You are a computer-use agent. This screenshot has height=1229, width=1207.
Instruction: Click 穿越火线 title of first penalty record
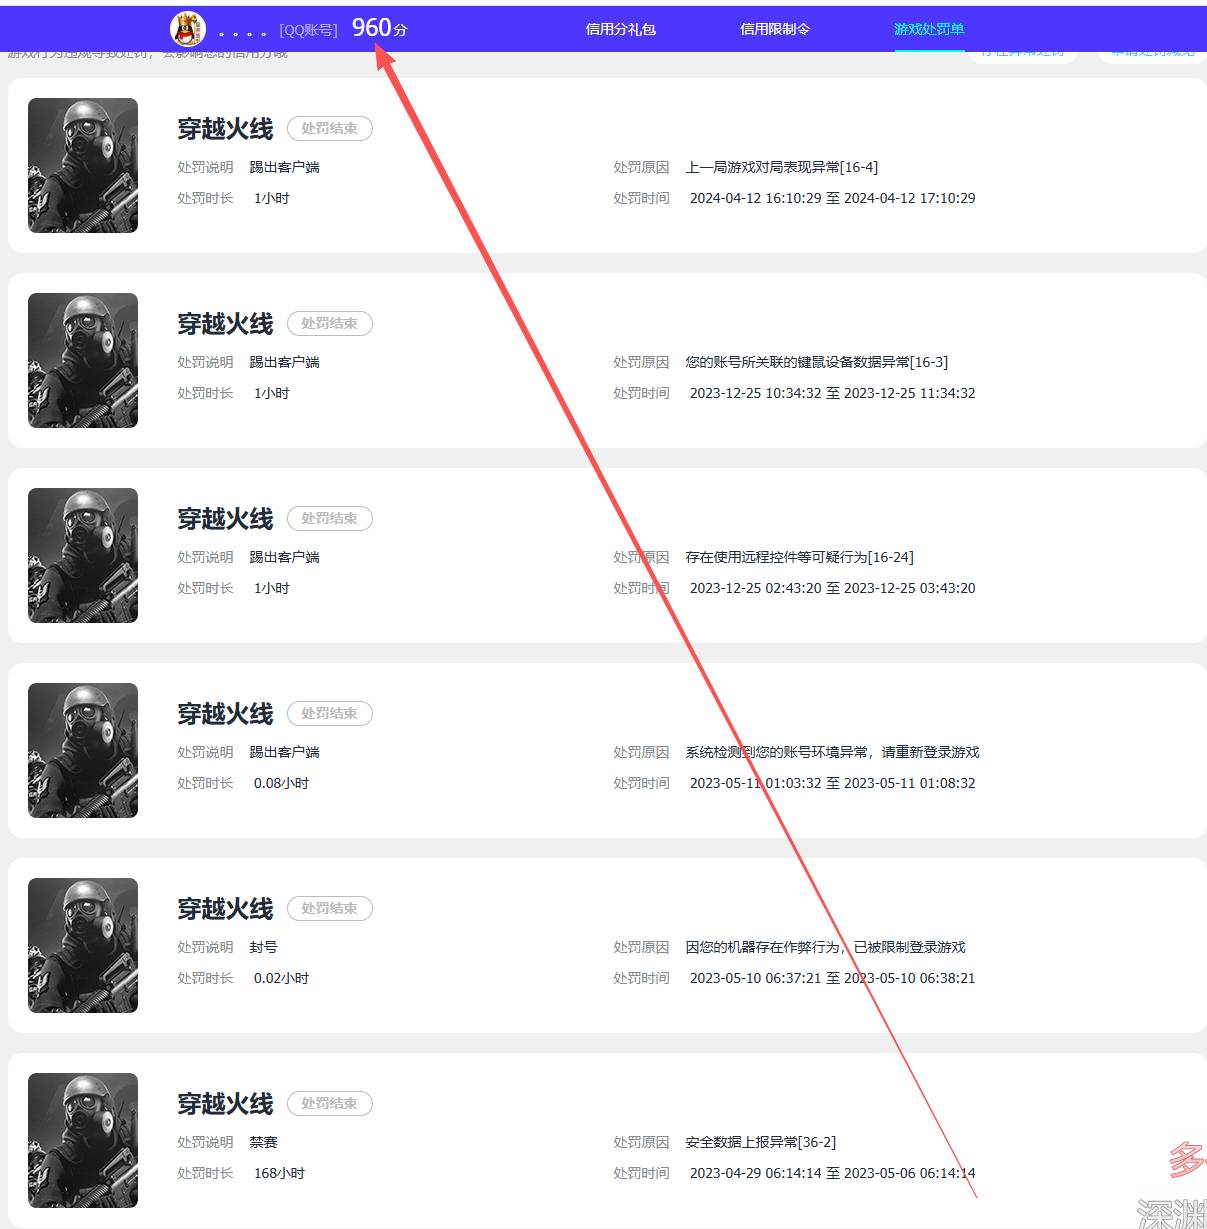click(x=225, y=129)
